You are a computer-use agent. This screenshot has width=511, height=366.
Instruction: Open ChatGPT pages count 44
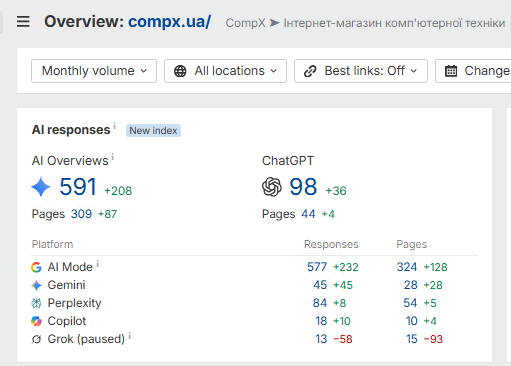click(308, 214)
